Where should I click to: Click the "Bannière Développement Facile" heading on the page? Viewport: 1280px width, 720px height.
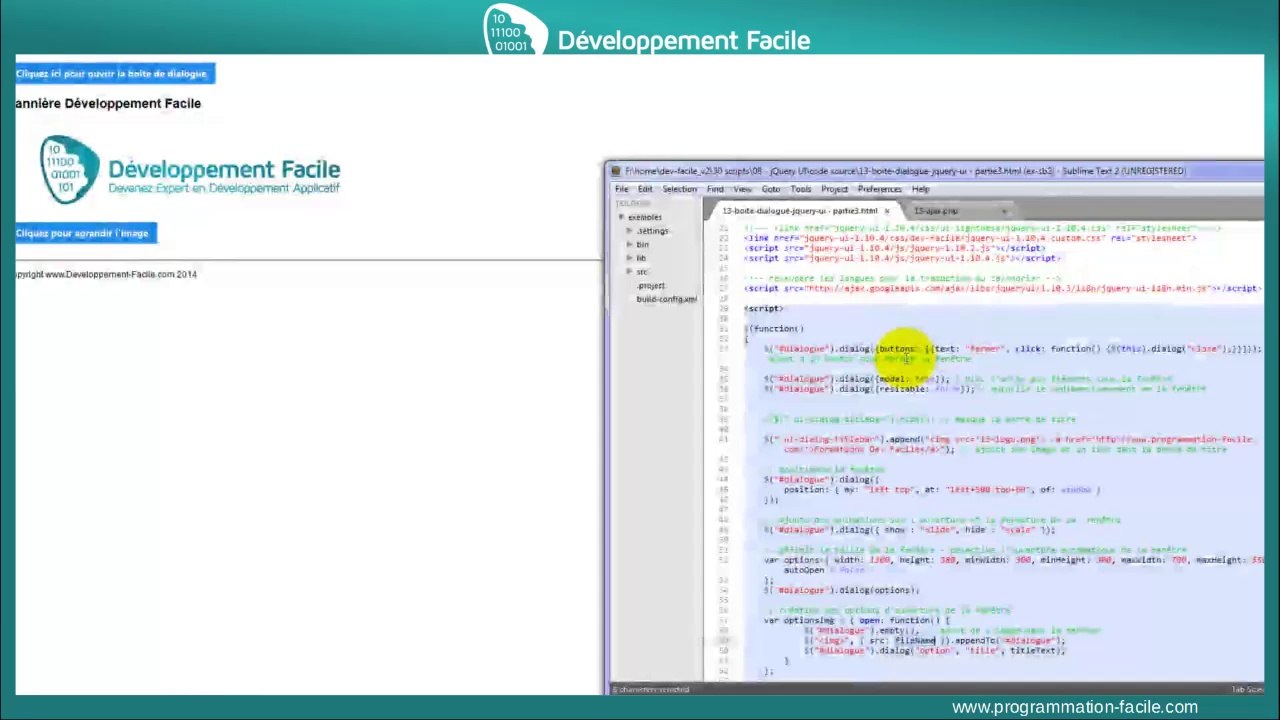(108, 103)
